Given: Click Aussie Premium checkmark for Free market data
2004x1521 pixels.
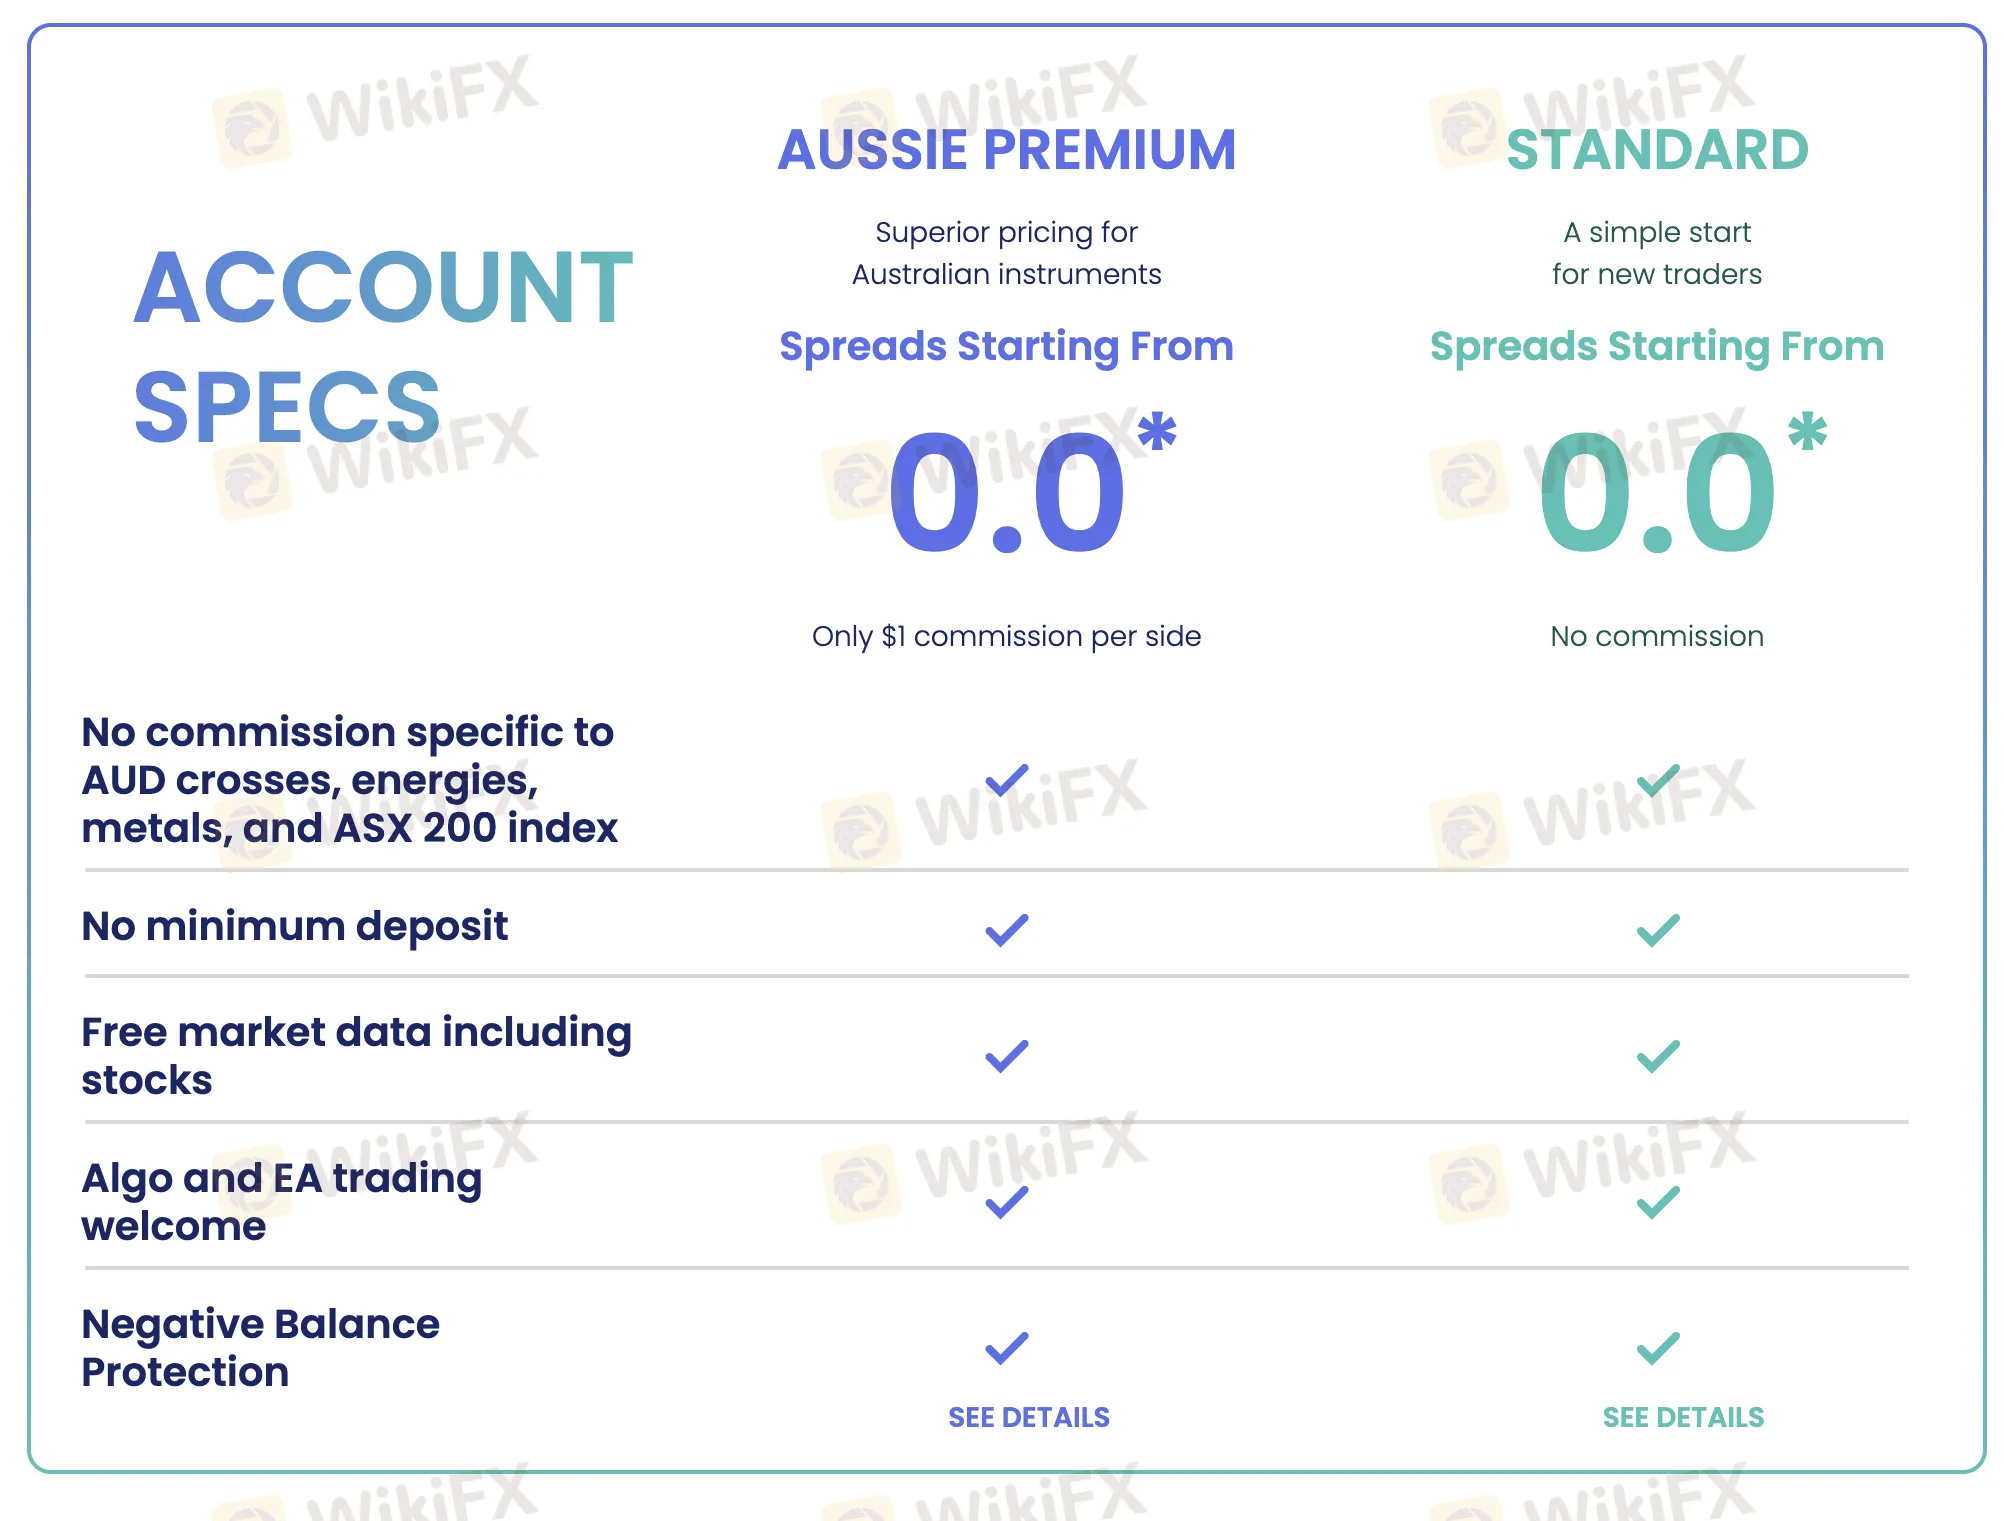Looking at the screenshot, I should [1006, 1056].
